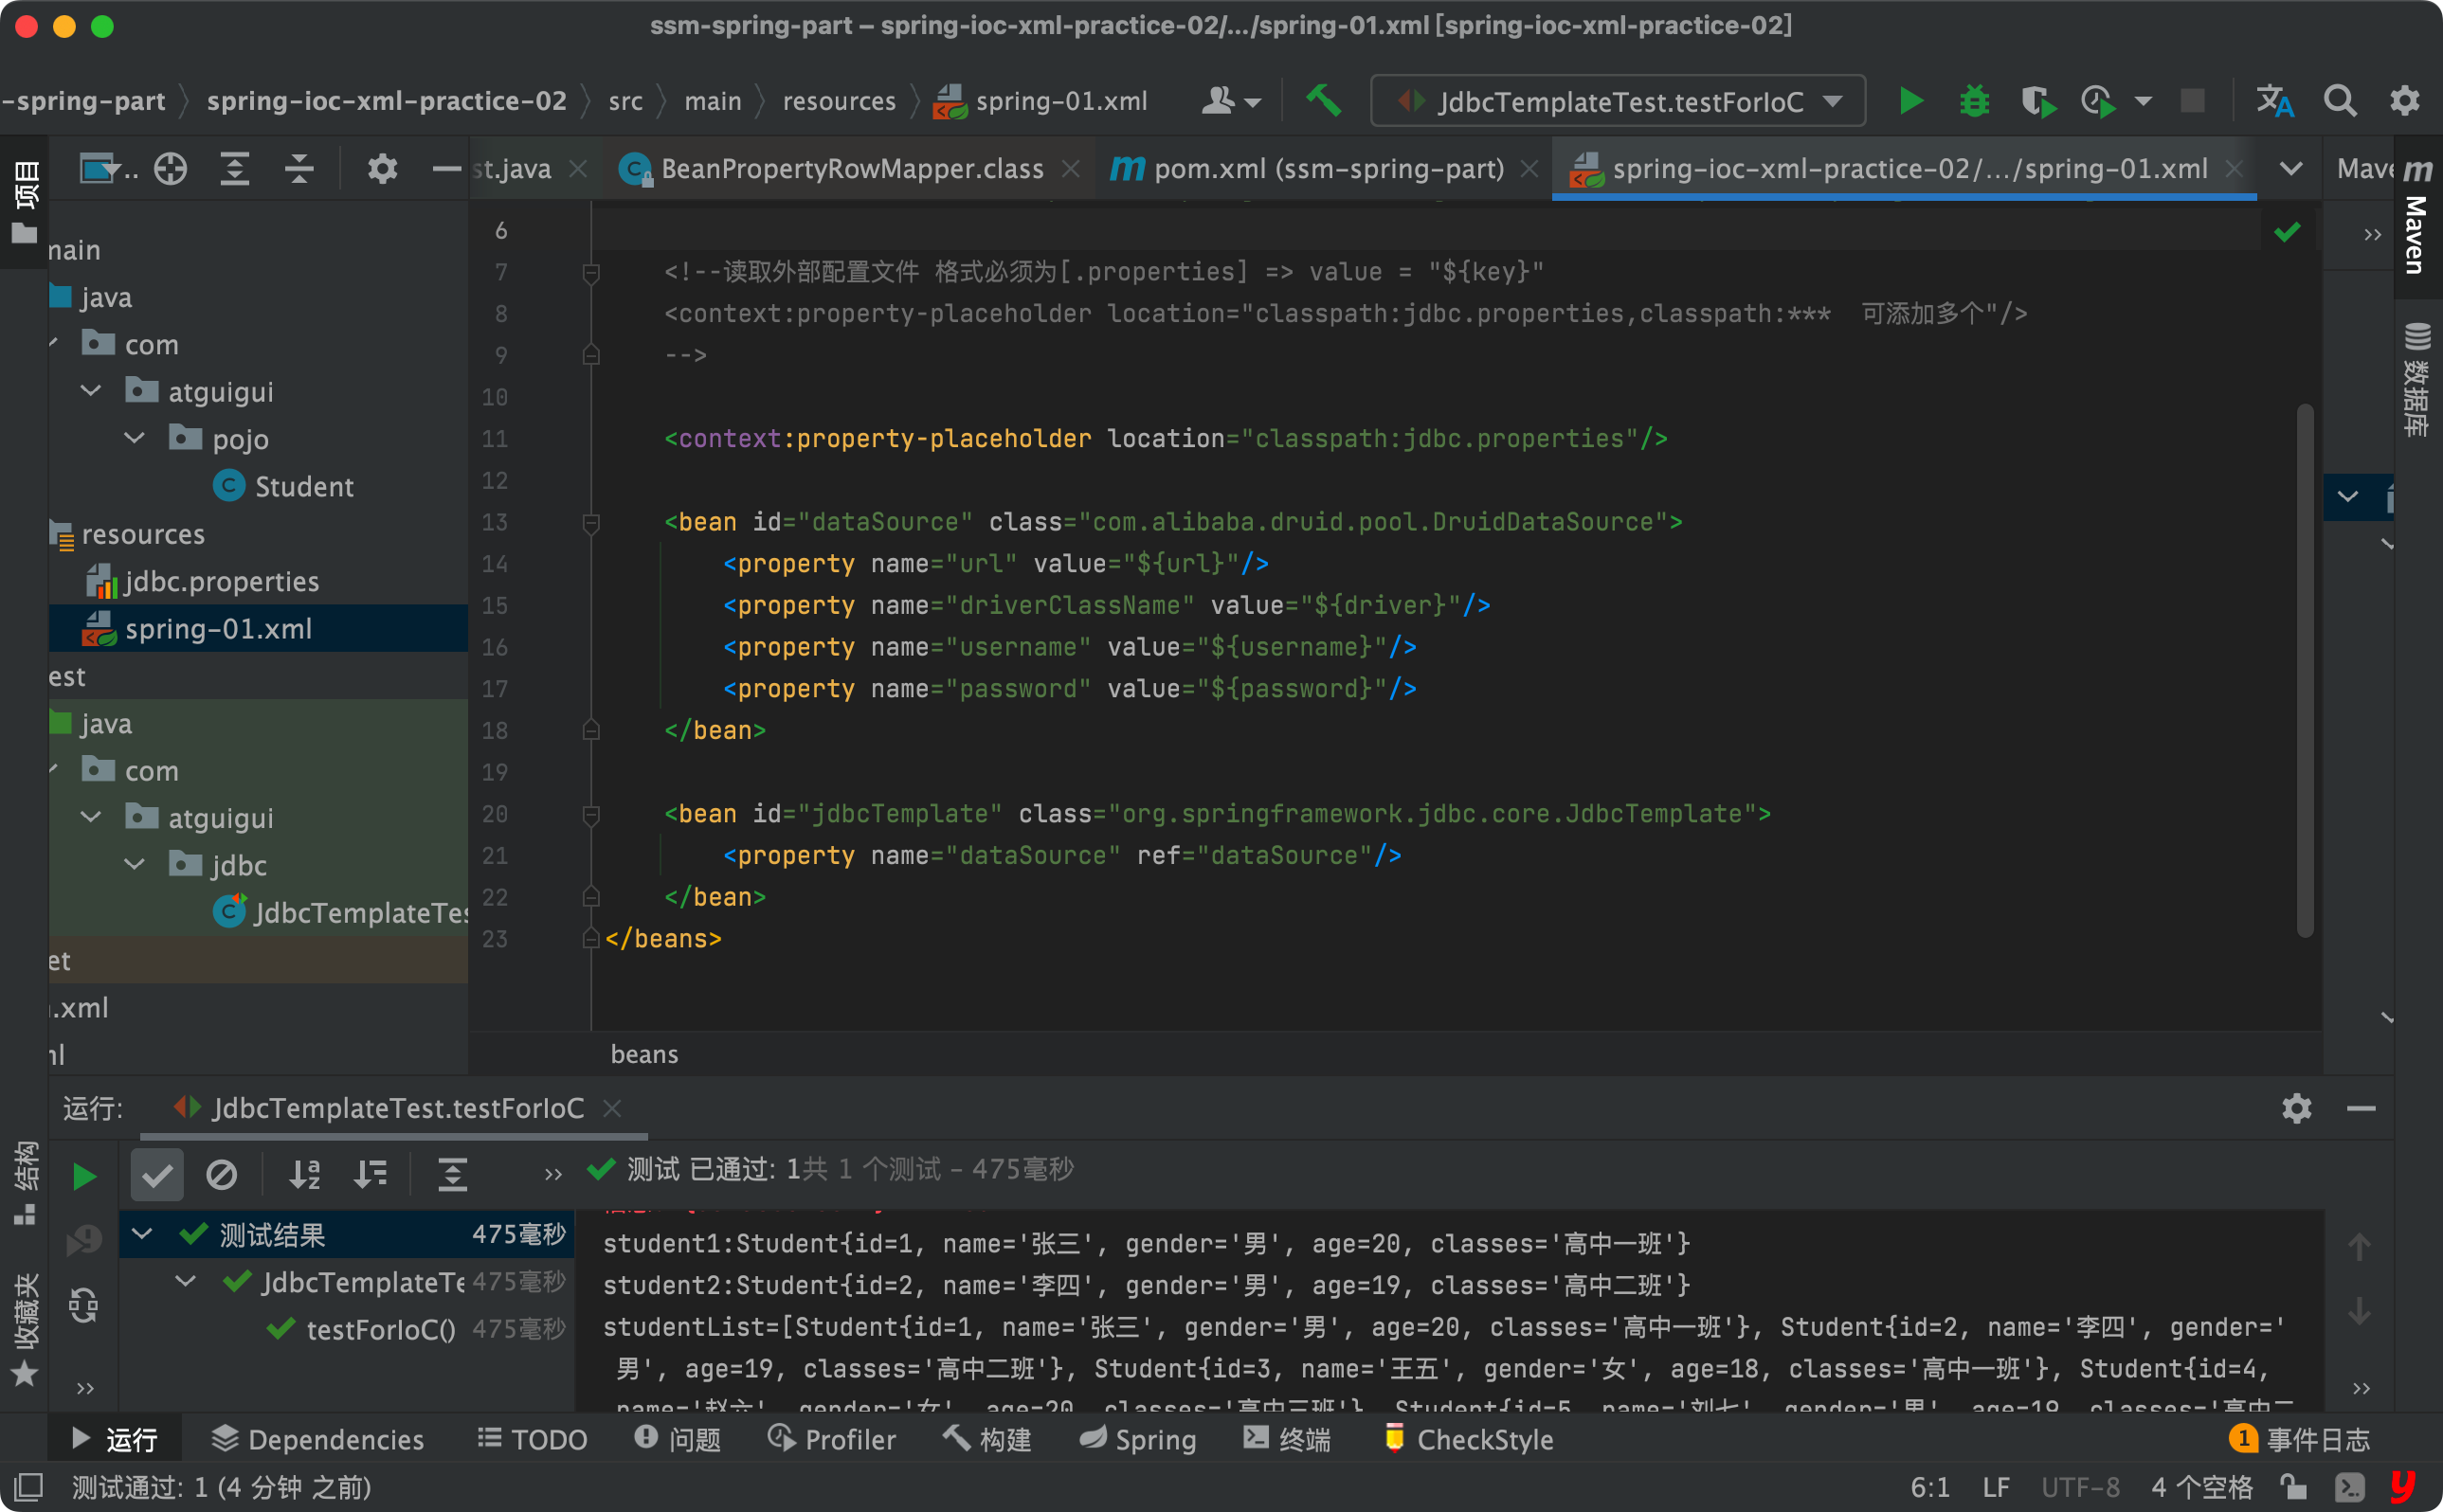Toggle show passed tests checkmark
The width and height of the screenshot is (2443, 1512).
click(x=157, y=1176)
